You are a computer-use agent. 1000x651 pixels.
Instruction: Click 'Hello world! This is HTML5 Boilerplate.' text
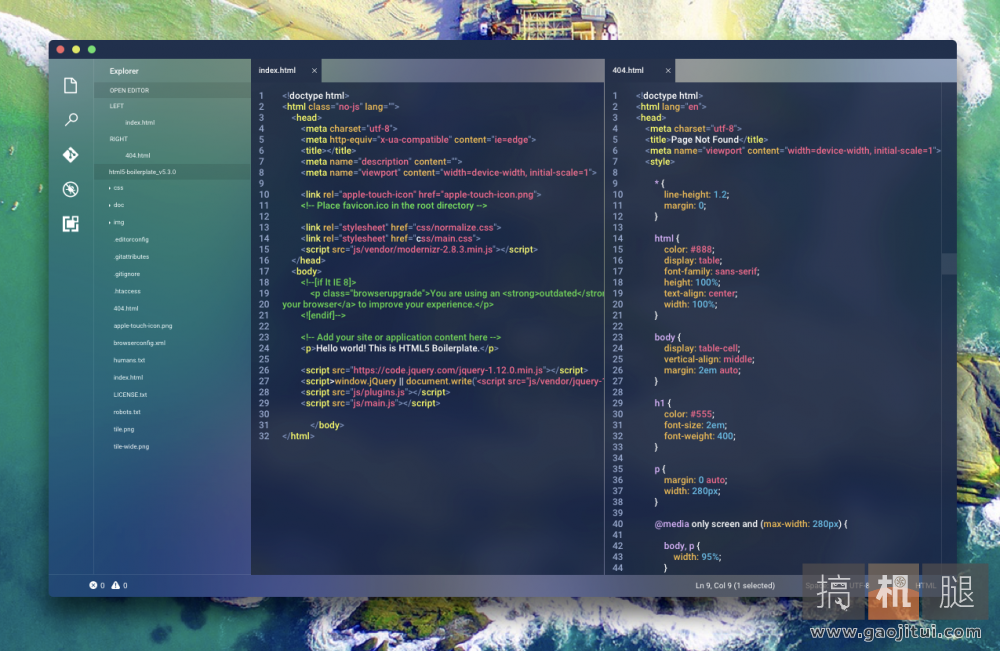click(x=397, y=348)
